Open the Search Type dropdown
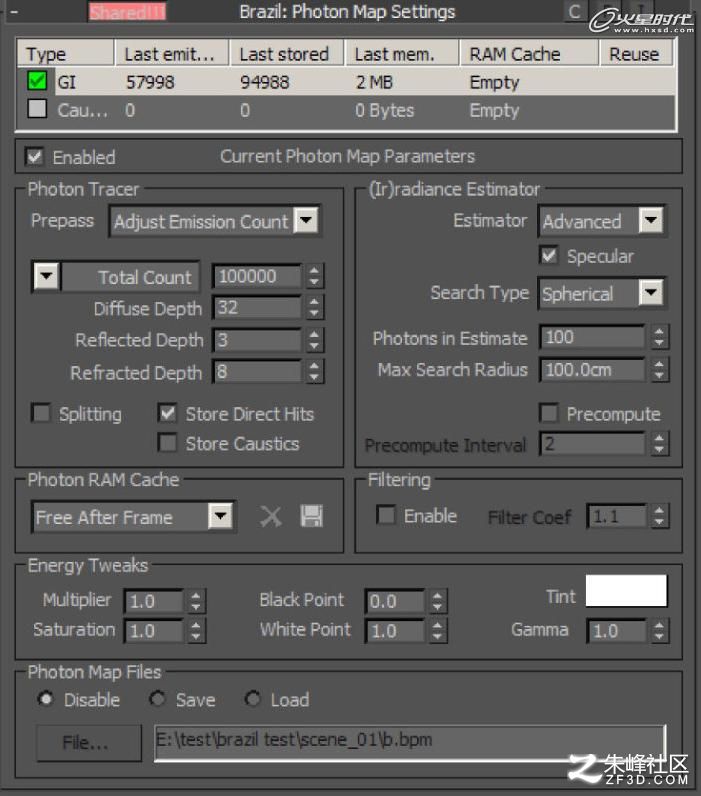 [651, 292]
